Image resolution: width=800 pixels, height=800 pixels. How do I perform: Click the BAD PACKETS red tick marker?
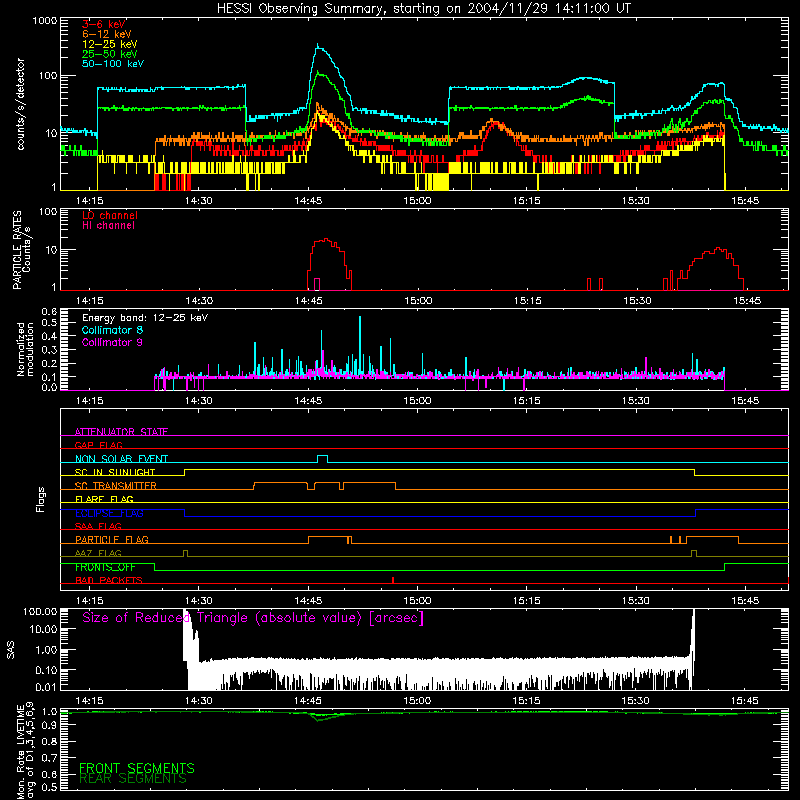click(x=393, y=580)
